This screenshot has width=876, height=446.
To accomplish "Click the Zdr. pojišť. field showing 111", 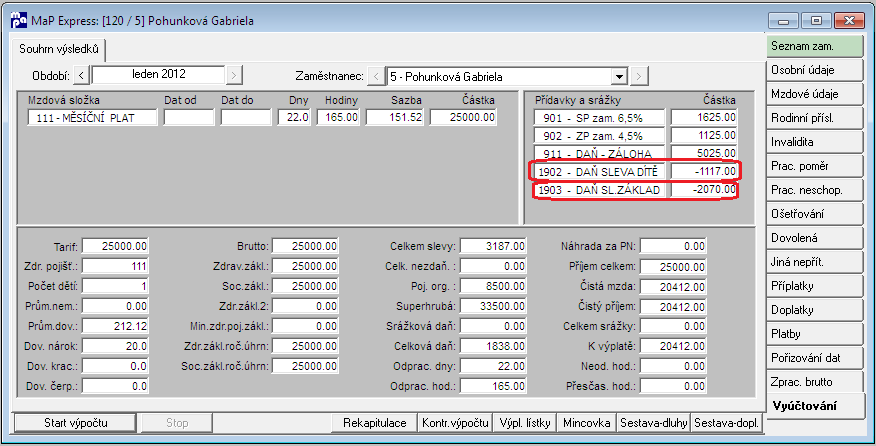I will [x=115, y=267].
